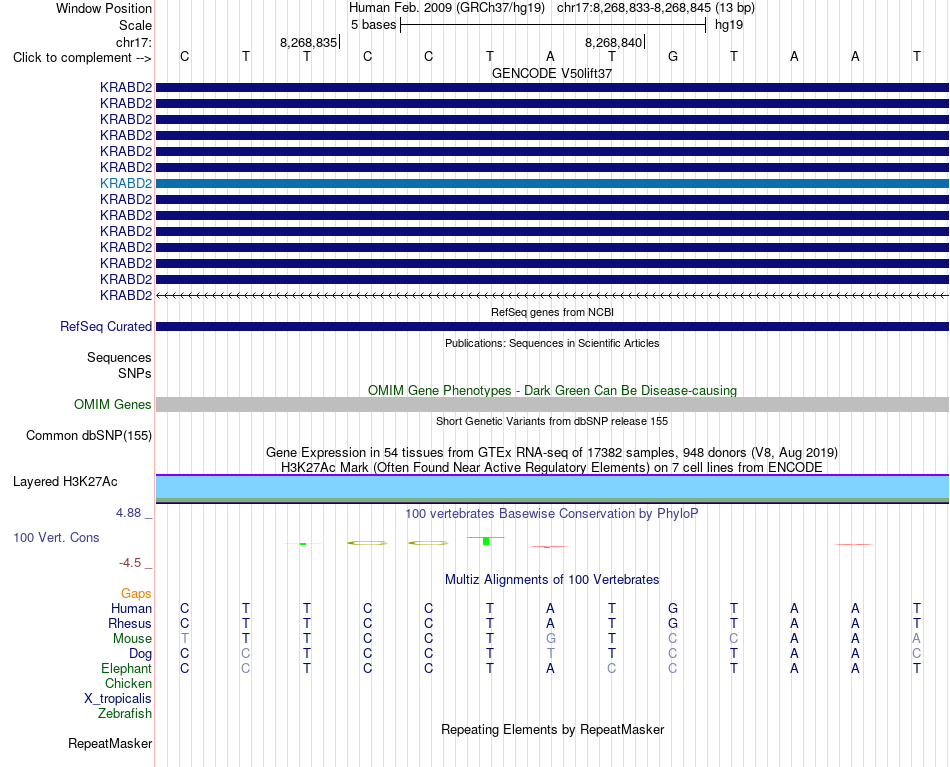The width and height of the screenshot is (950, 767).
Task: Open the 100 Vert. Cons track label
Action: (56, 537)
